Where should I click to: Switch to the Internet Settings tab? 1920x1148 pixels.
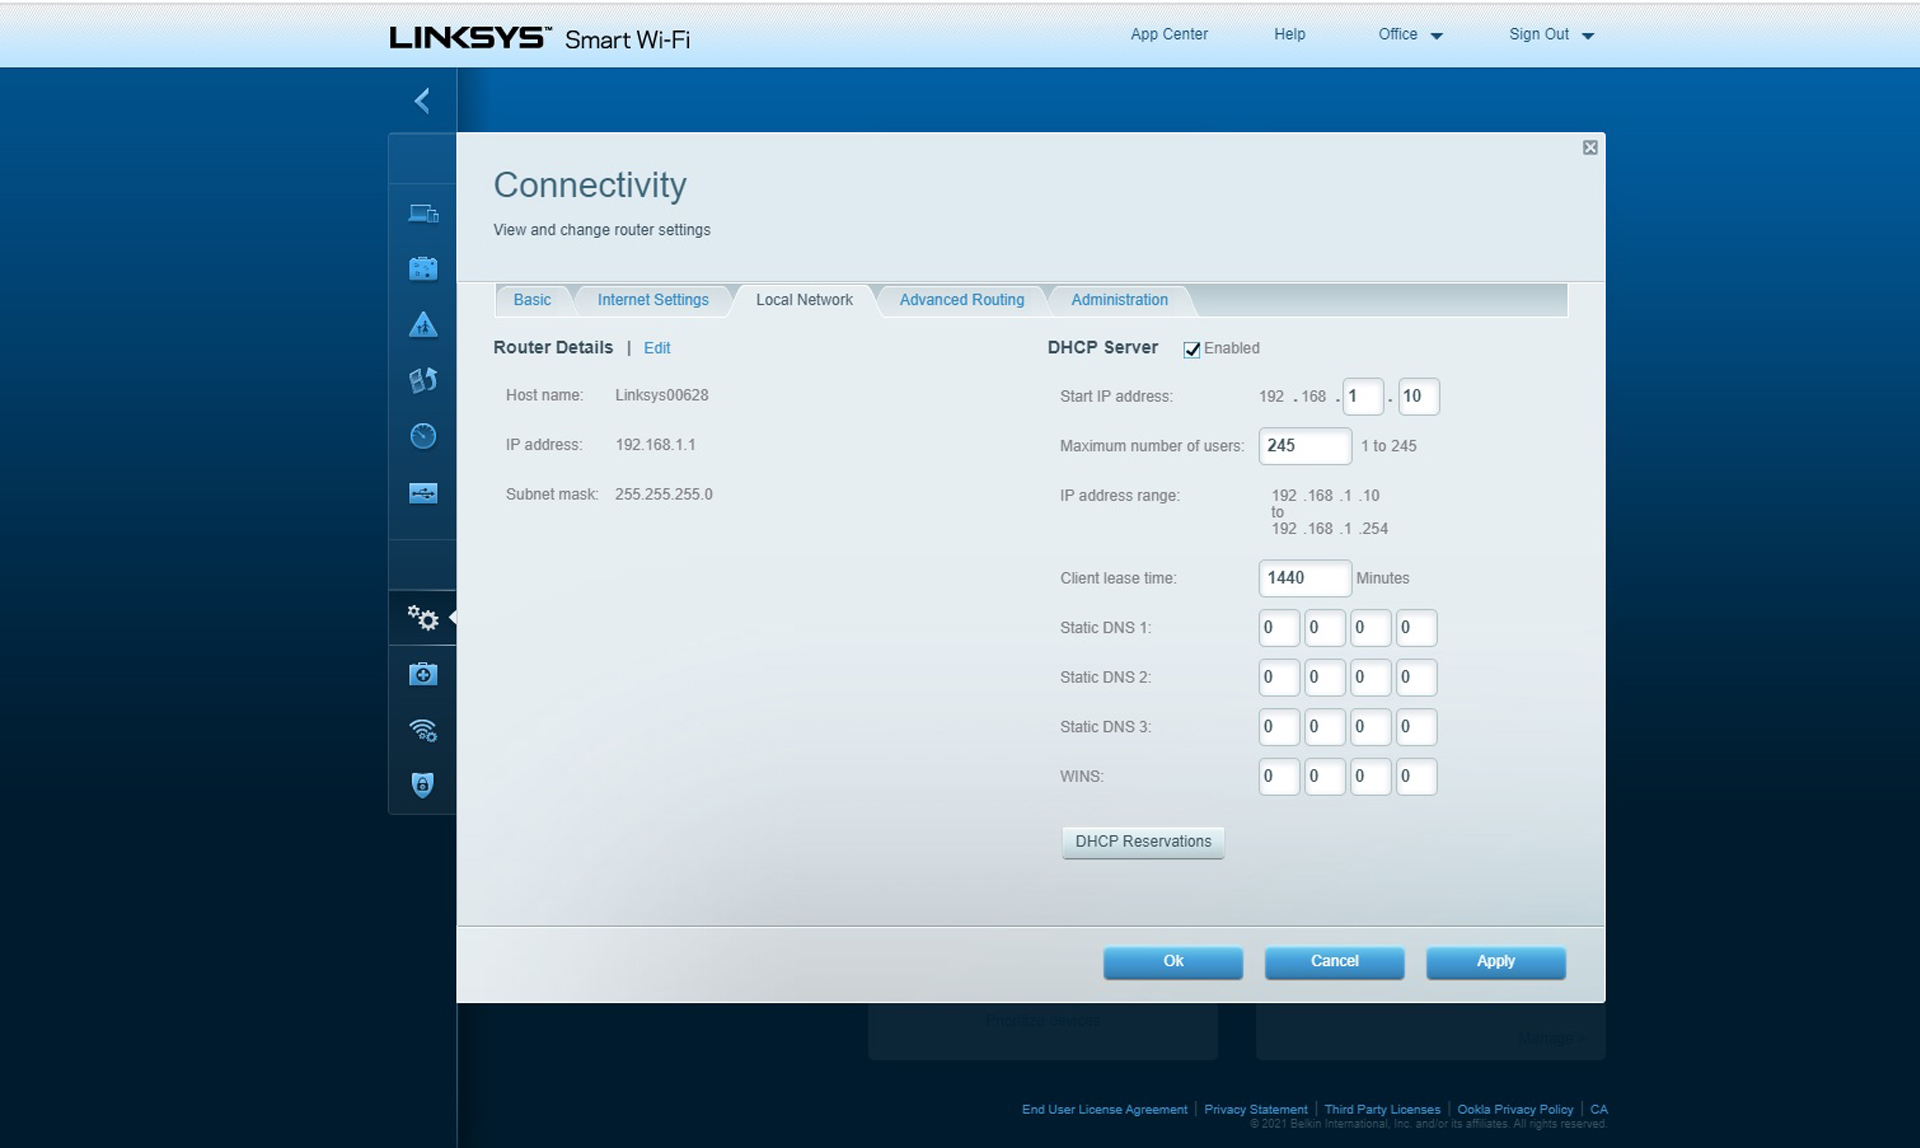[x=652, y=300]
